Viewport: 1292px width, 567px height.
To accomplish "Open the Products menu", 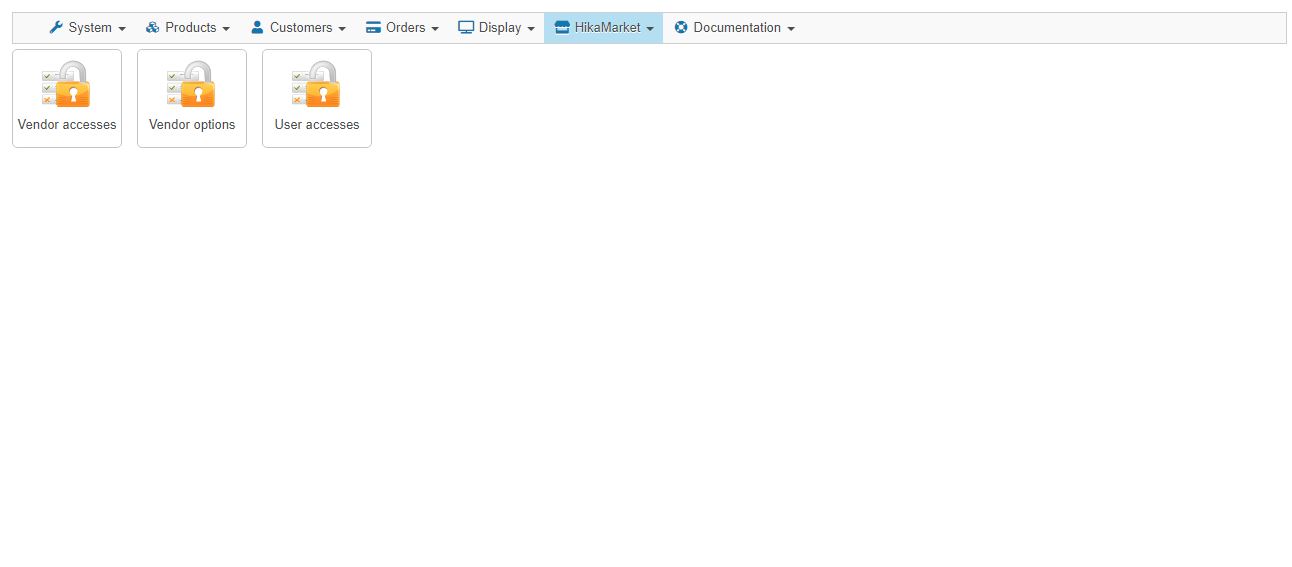I will coord(188,28).
